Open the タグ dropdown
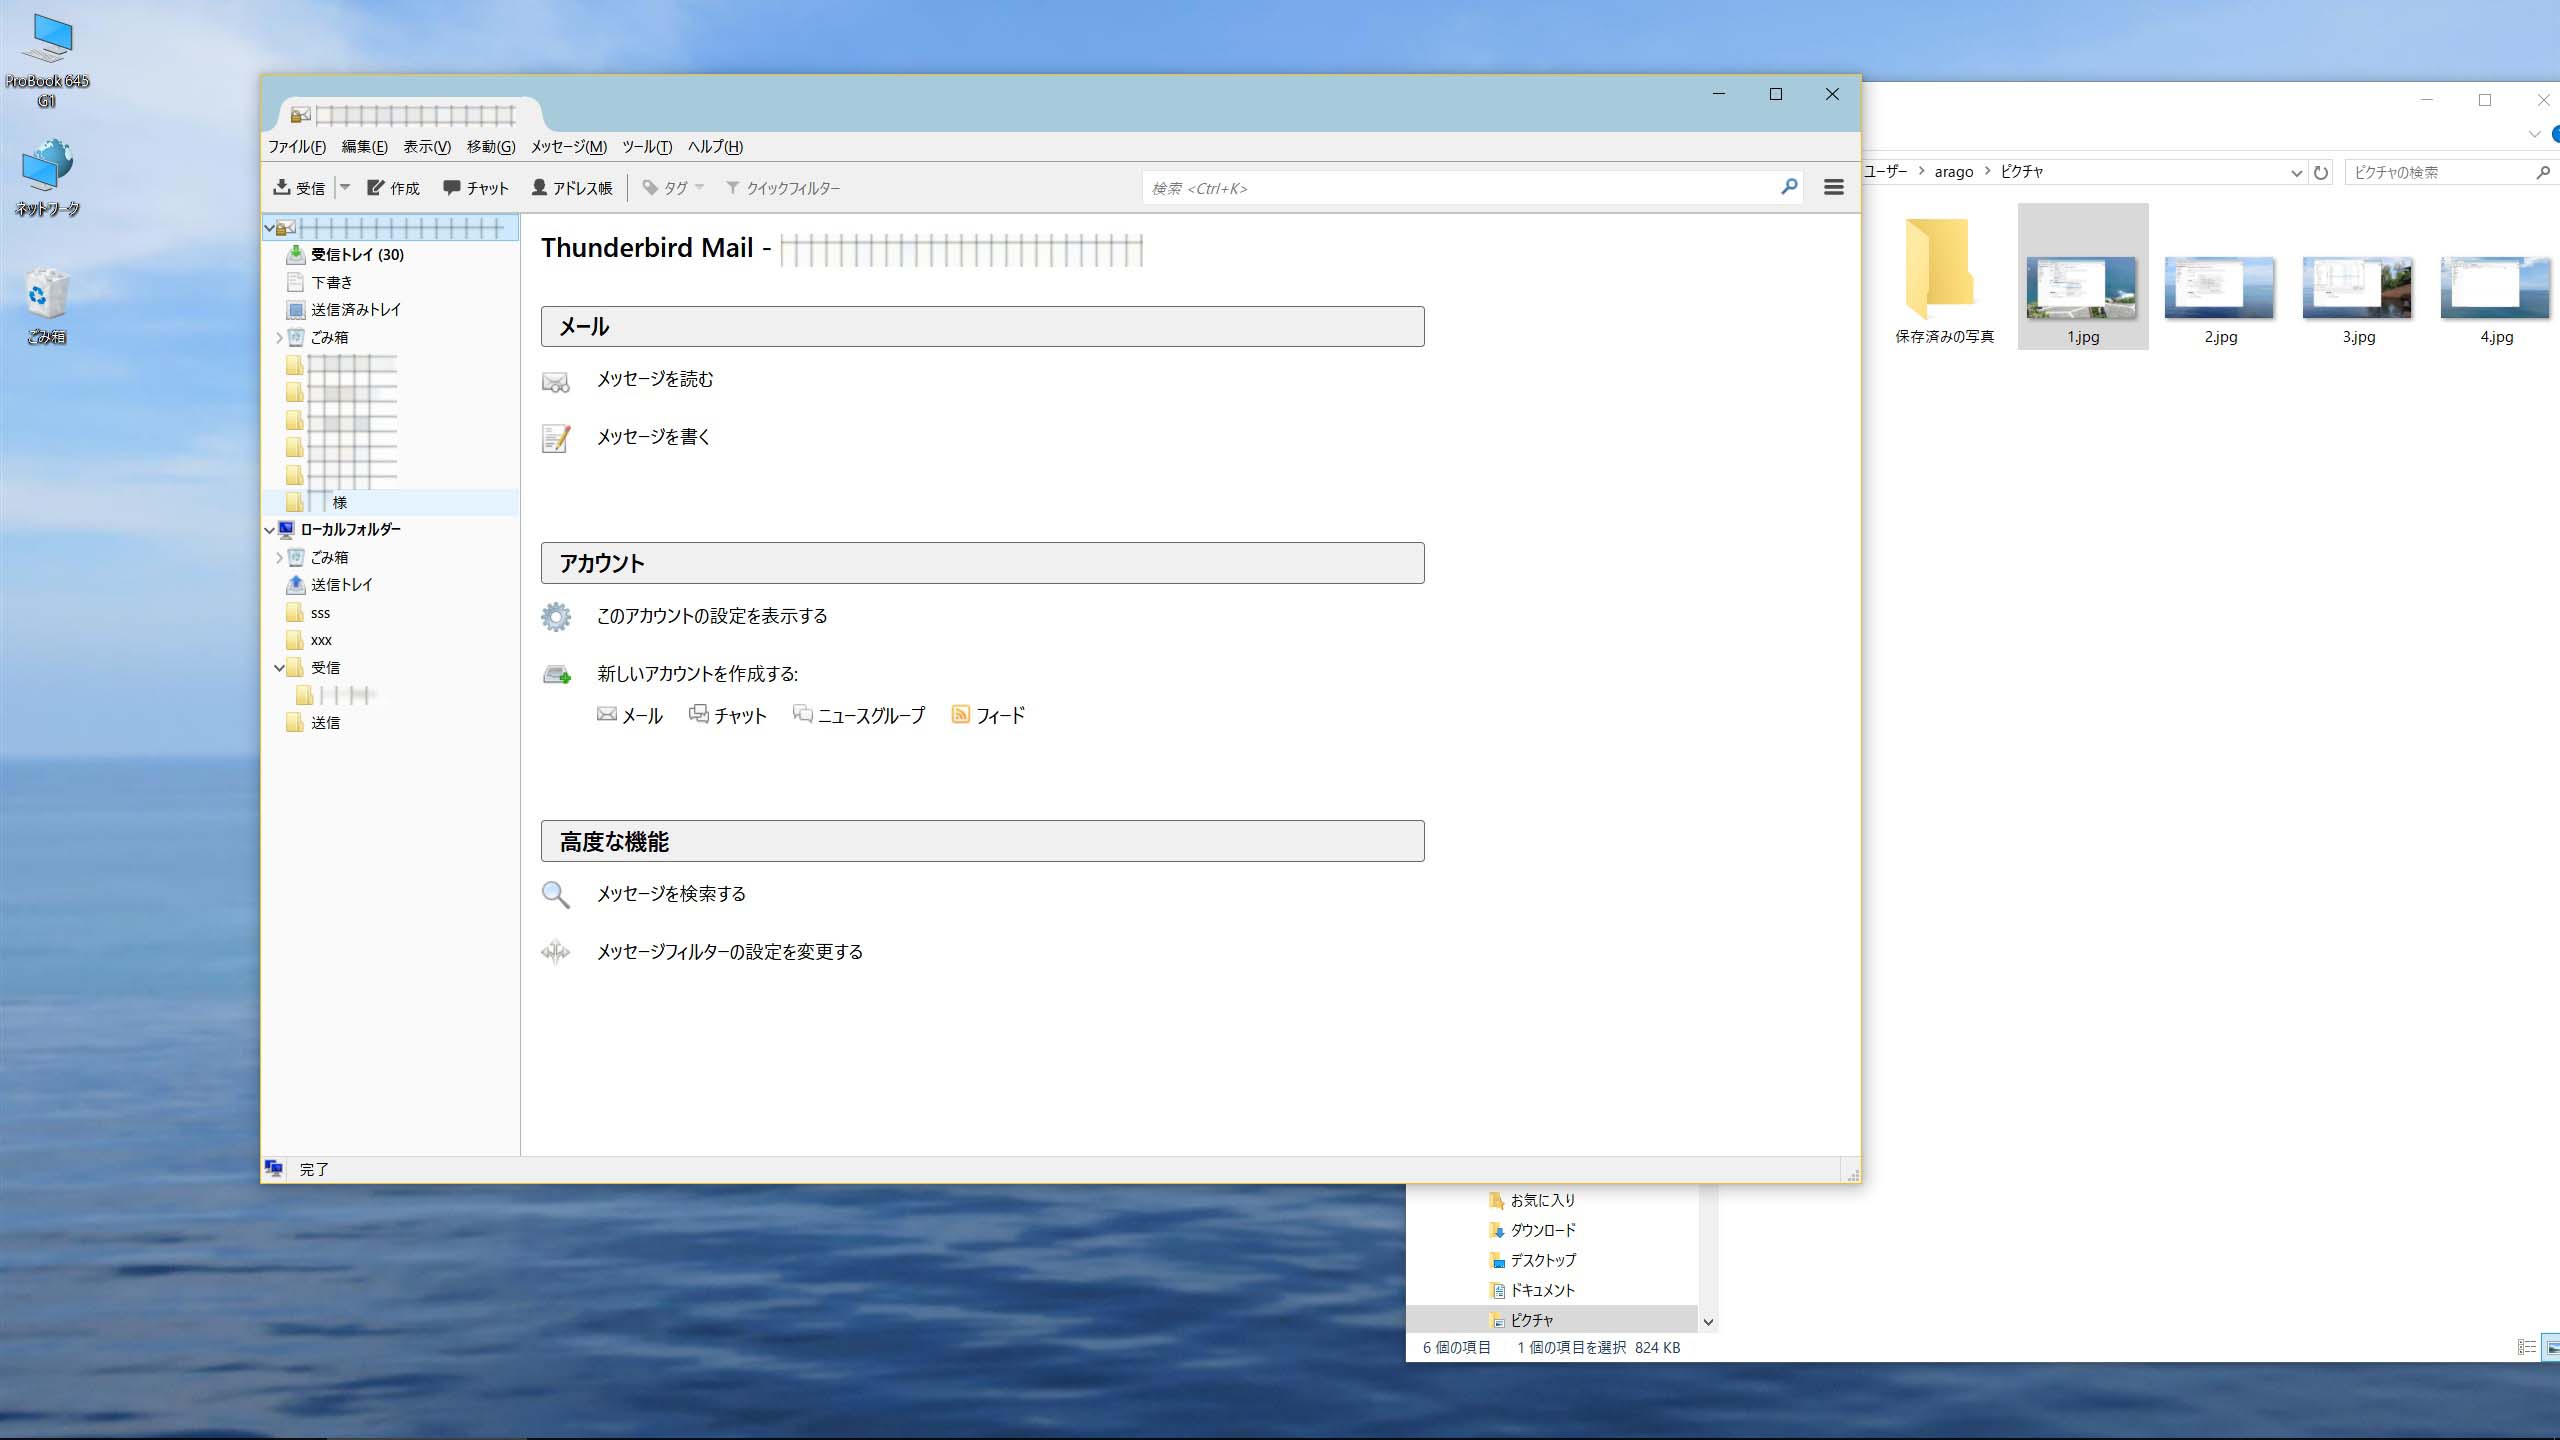Screen dimensions: 2560x1440 (x=675, y=187)
